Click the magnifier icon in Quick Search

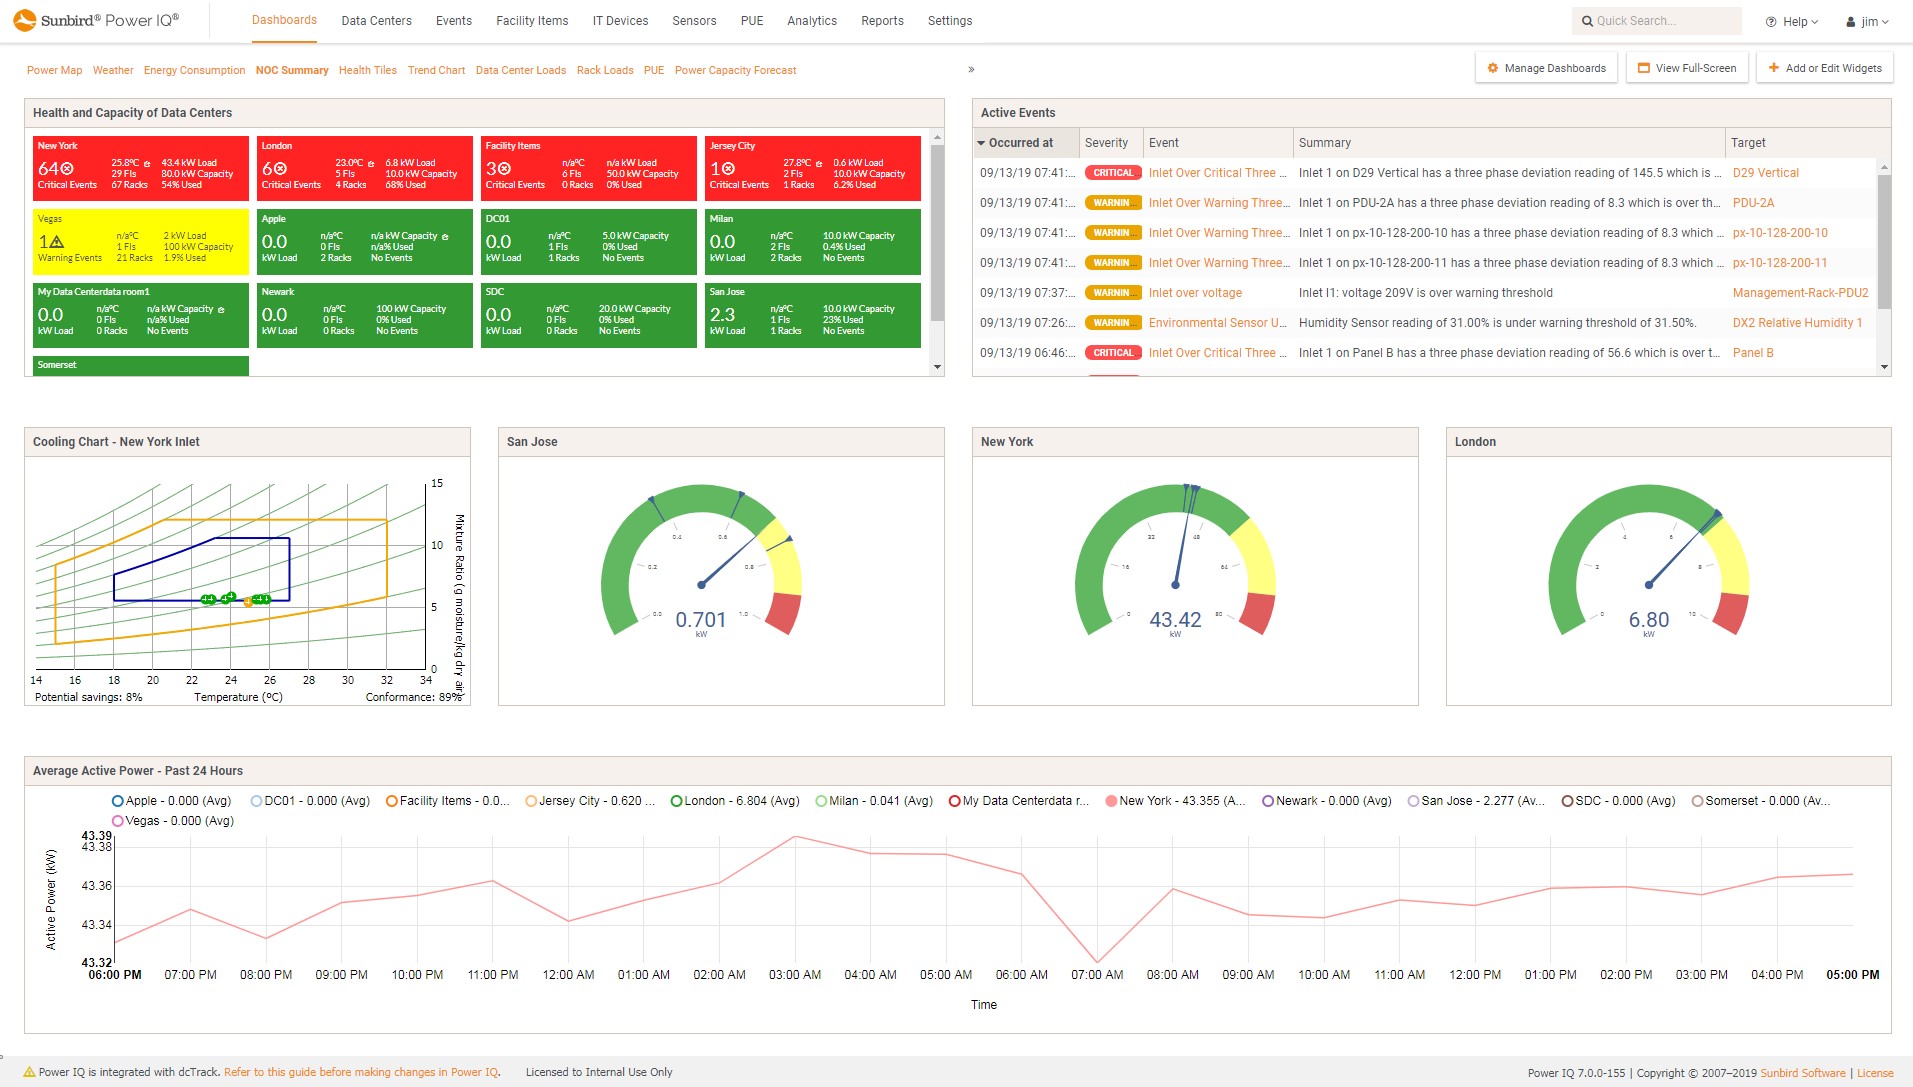tap(1588, 20)
